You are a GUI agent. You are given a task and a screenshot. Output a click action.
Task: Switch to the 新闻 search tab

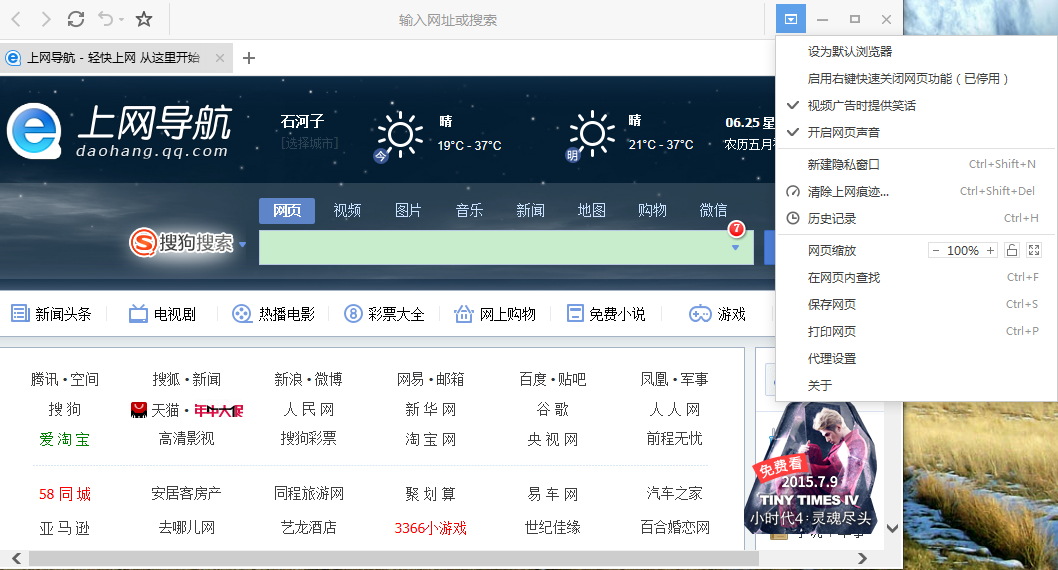(x=530, y=210)
